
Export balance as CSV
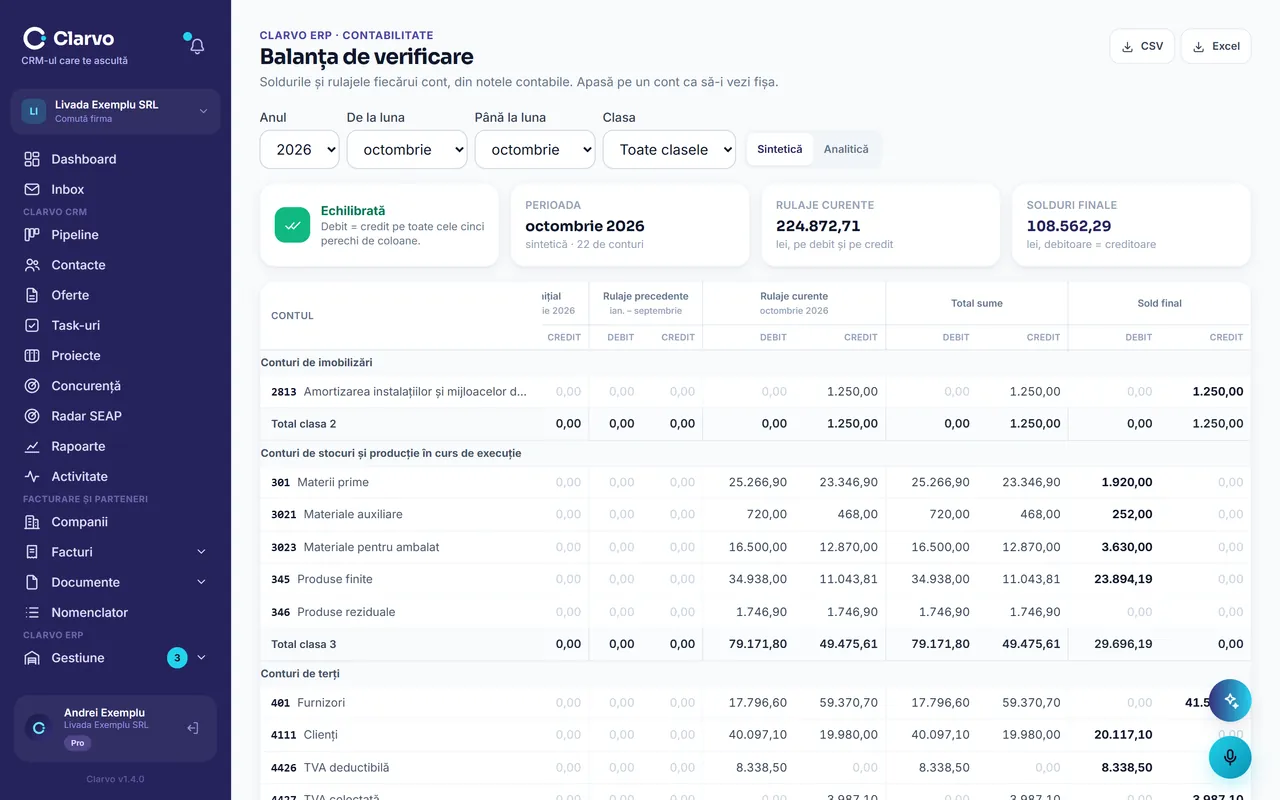(1142, 46)
